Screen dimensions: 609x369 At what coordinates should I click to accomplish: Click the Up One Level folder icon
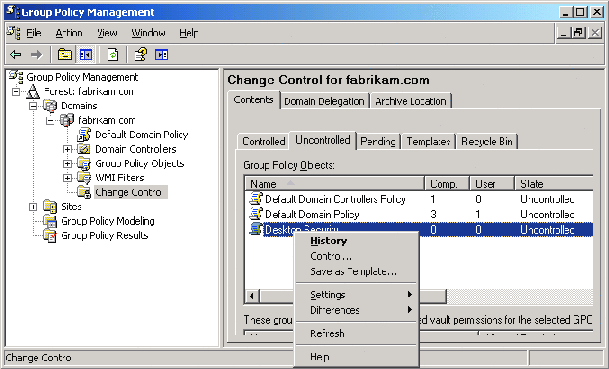tap(64, 55)
